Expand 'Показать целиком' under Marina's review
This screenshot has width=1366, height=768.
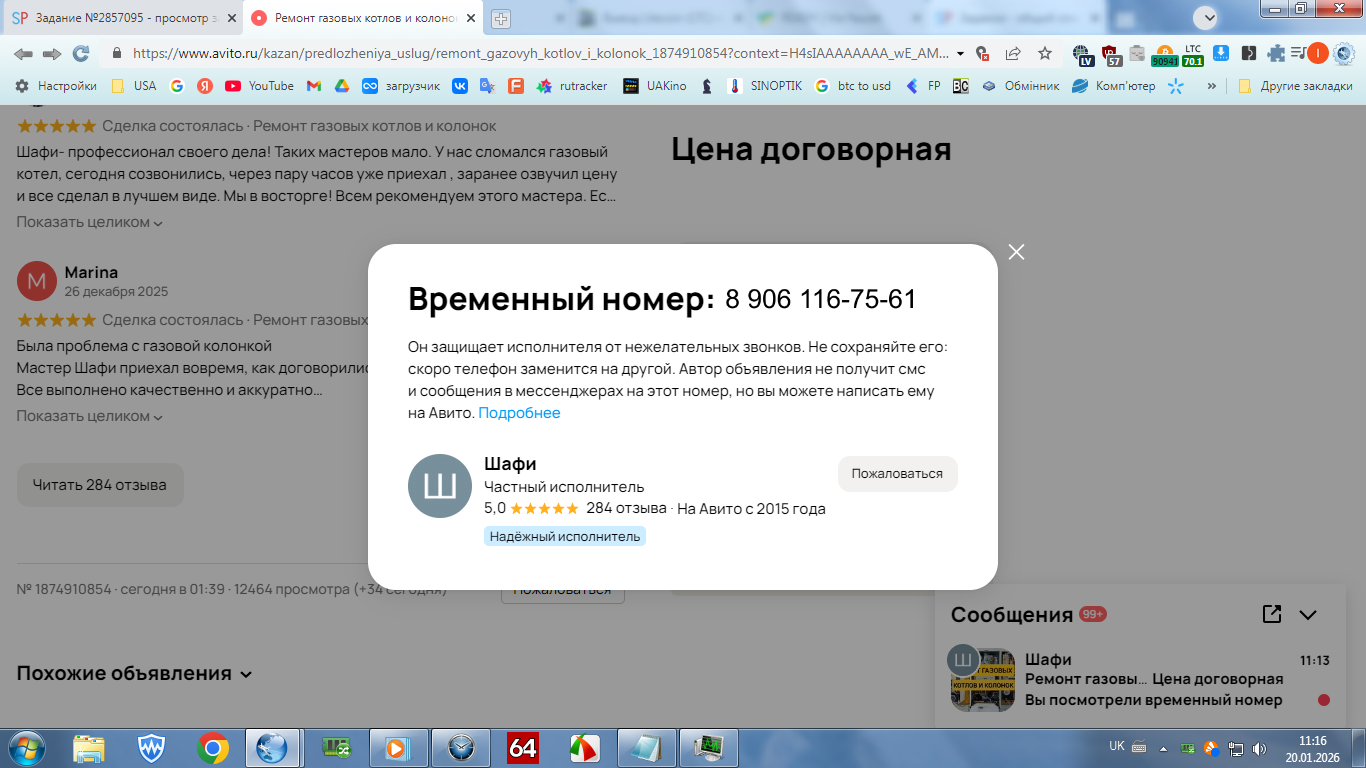point(89,416)
